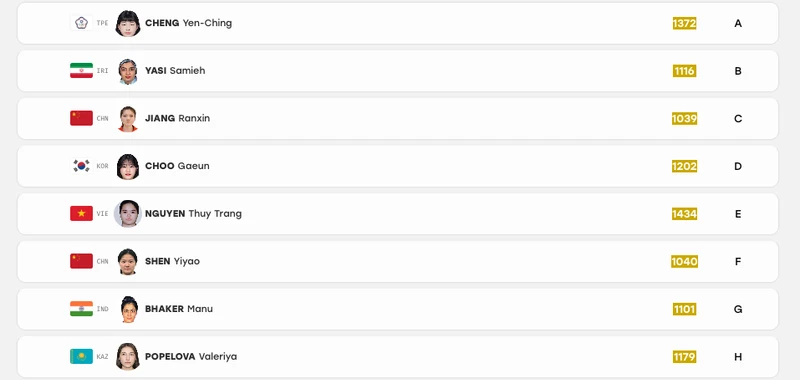
Task: Click the Korea flag next to CHOO Gaeun
Action: coord(82,166)
